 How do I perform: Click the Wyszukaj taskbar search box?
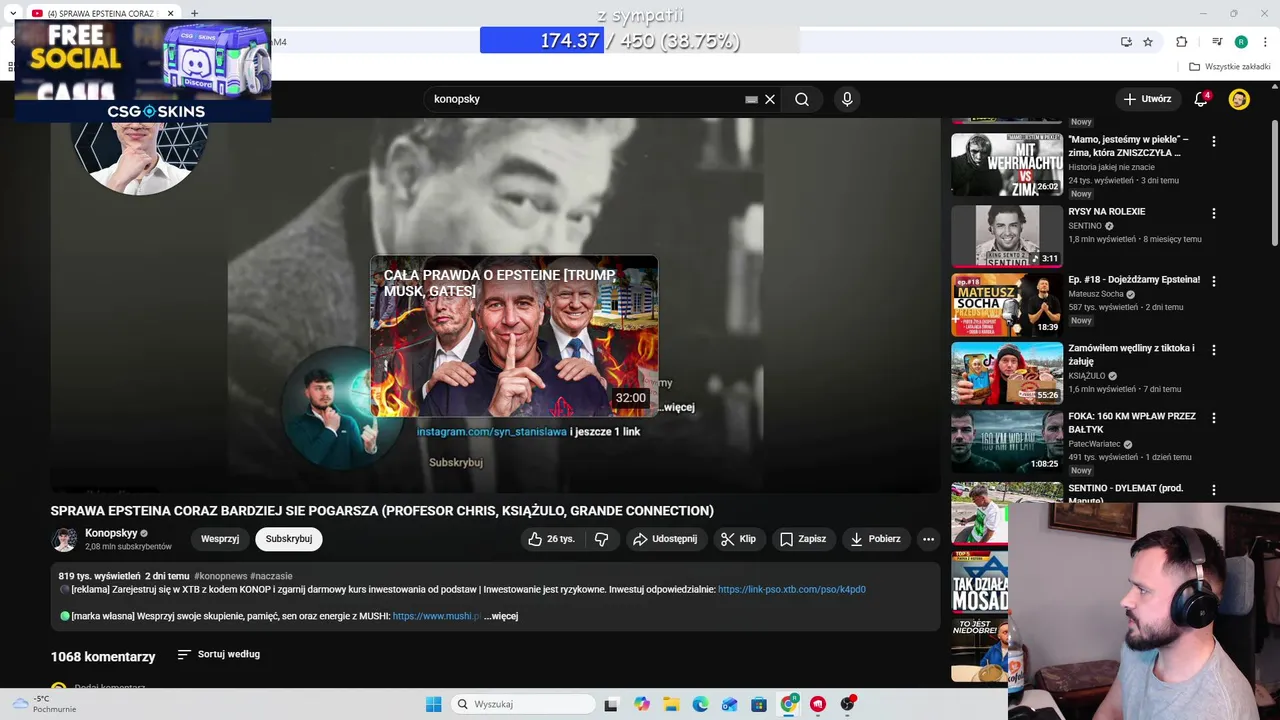tap(521, 704)
